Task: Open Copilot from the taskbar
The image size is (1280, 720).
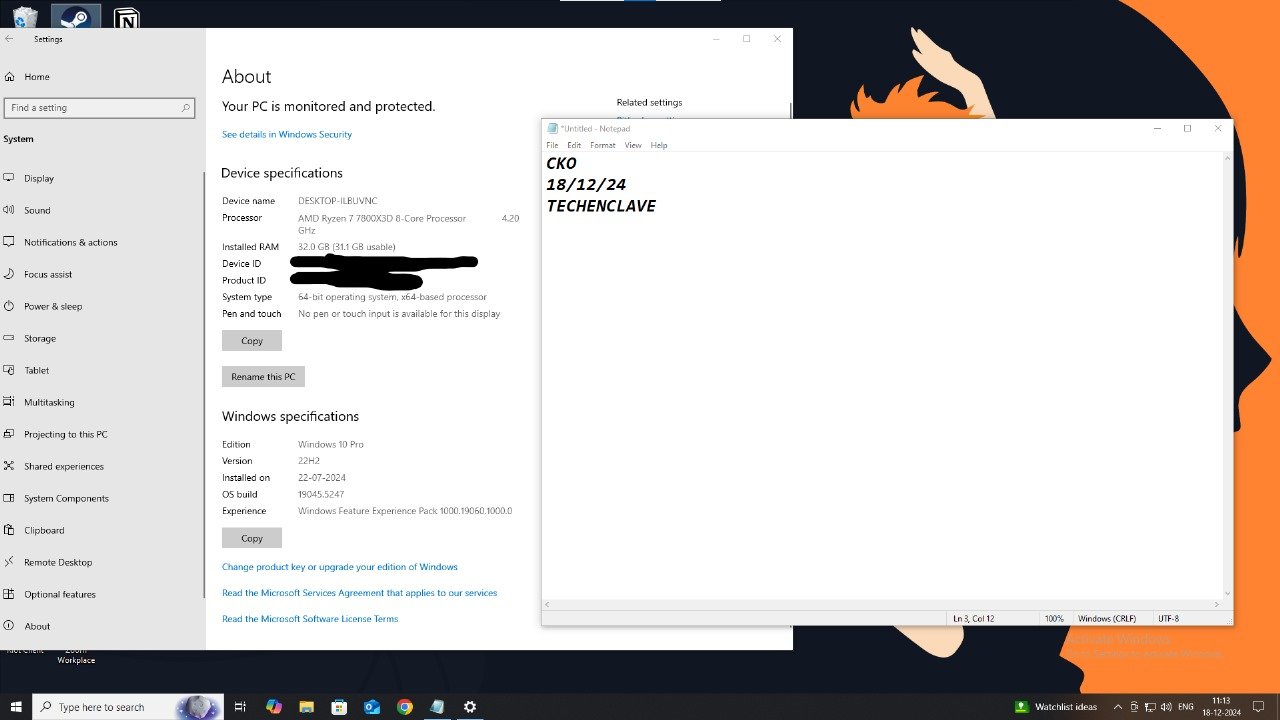Action: click(274, 707)
